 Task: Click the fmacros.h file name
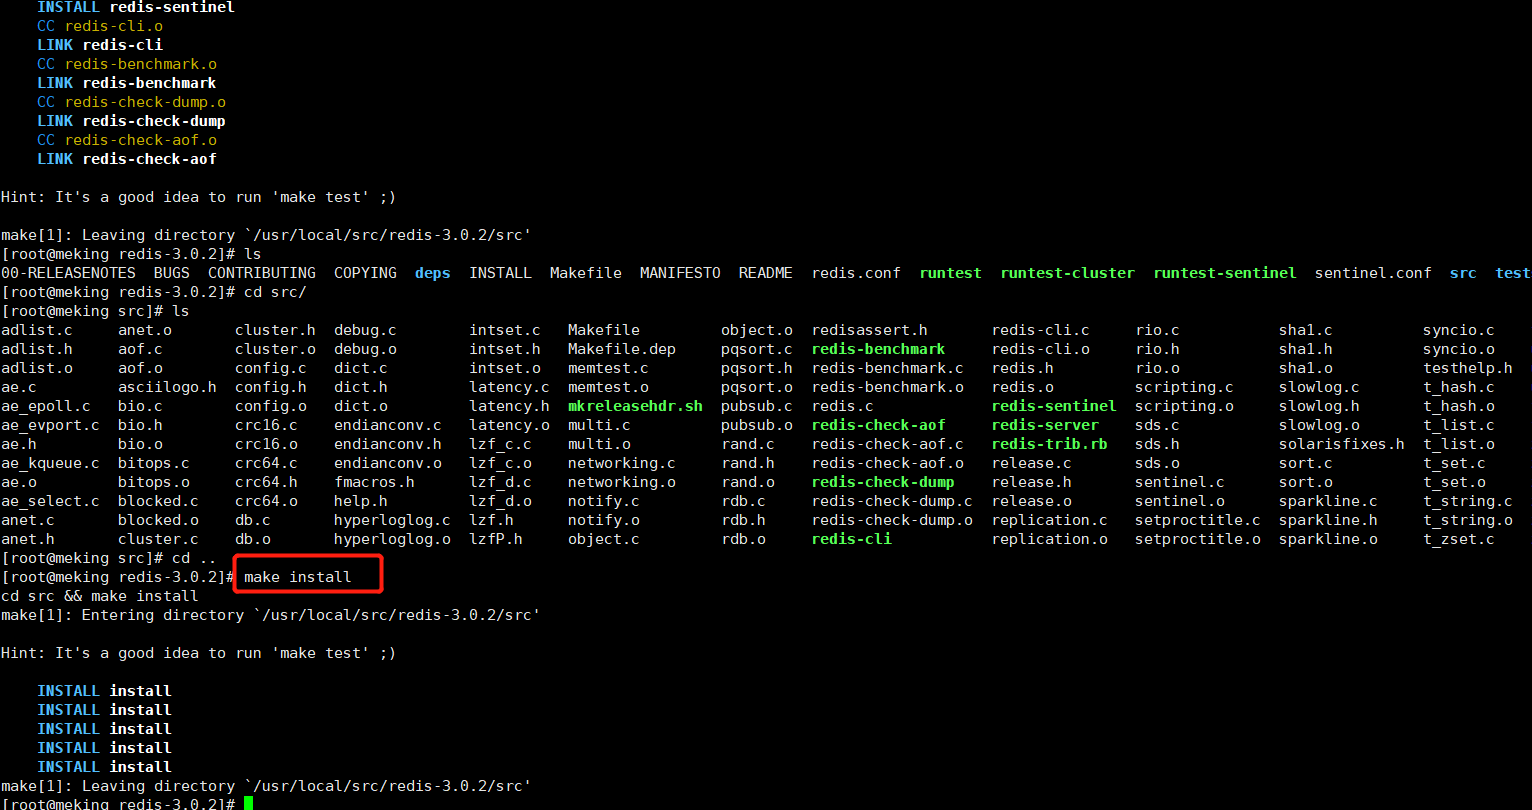pyautogui.click(x=374, y=482)
